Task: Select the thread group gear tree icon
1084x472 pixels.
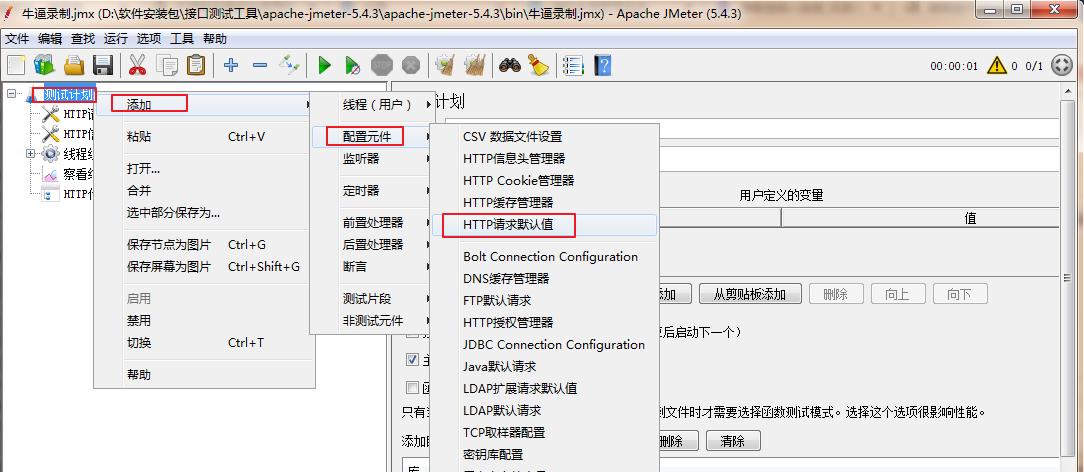Action: click(51, 154)
